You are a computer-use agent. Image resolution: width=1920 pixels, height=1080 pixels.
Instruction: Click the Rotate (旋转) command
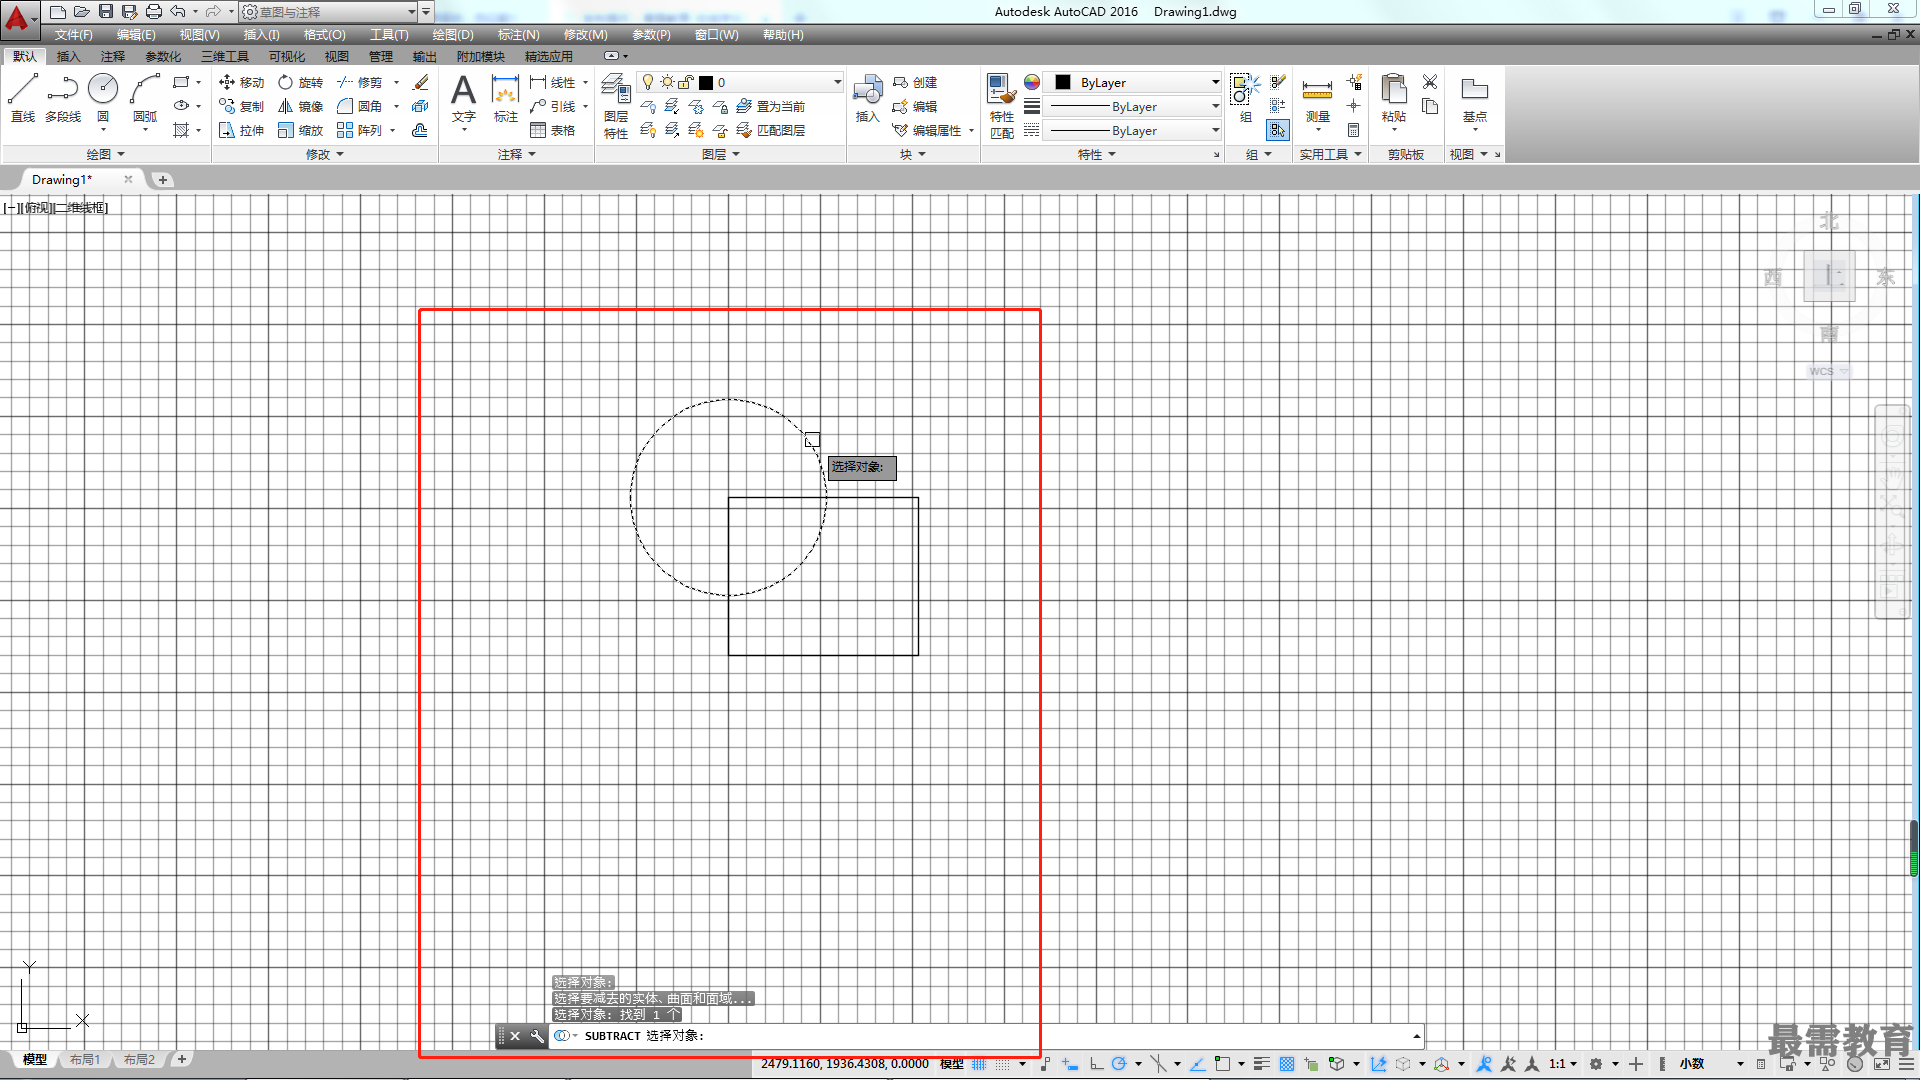pos(300,82)
